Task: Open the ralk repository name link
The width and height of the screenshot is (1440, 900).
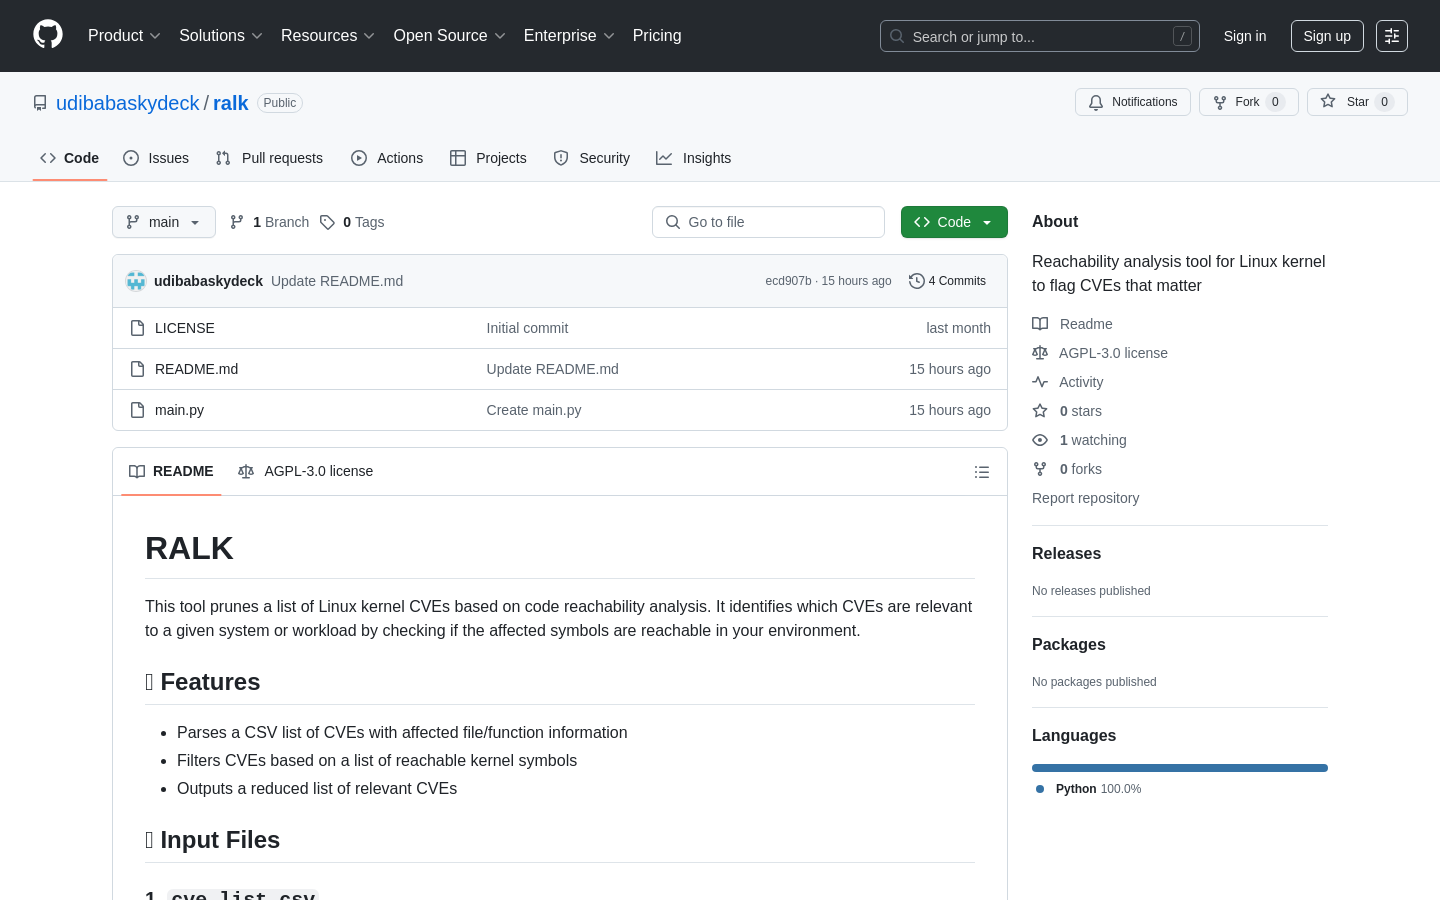Action: (x=230, y=103)
